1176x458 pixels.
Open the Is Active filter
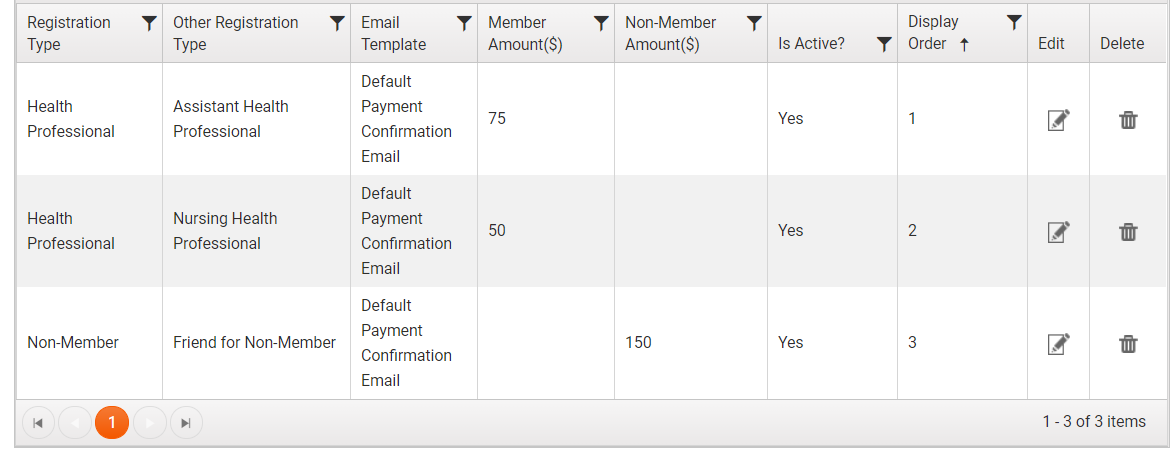pos(884,44)
